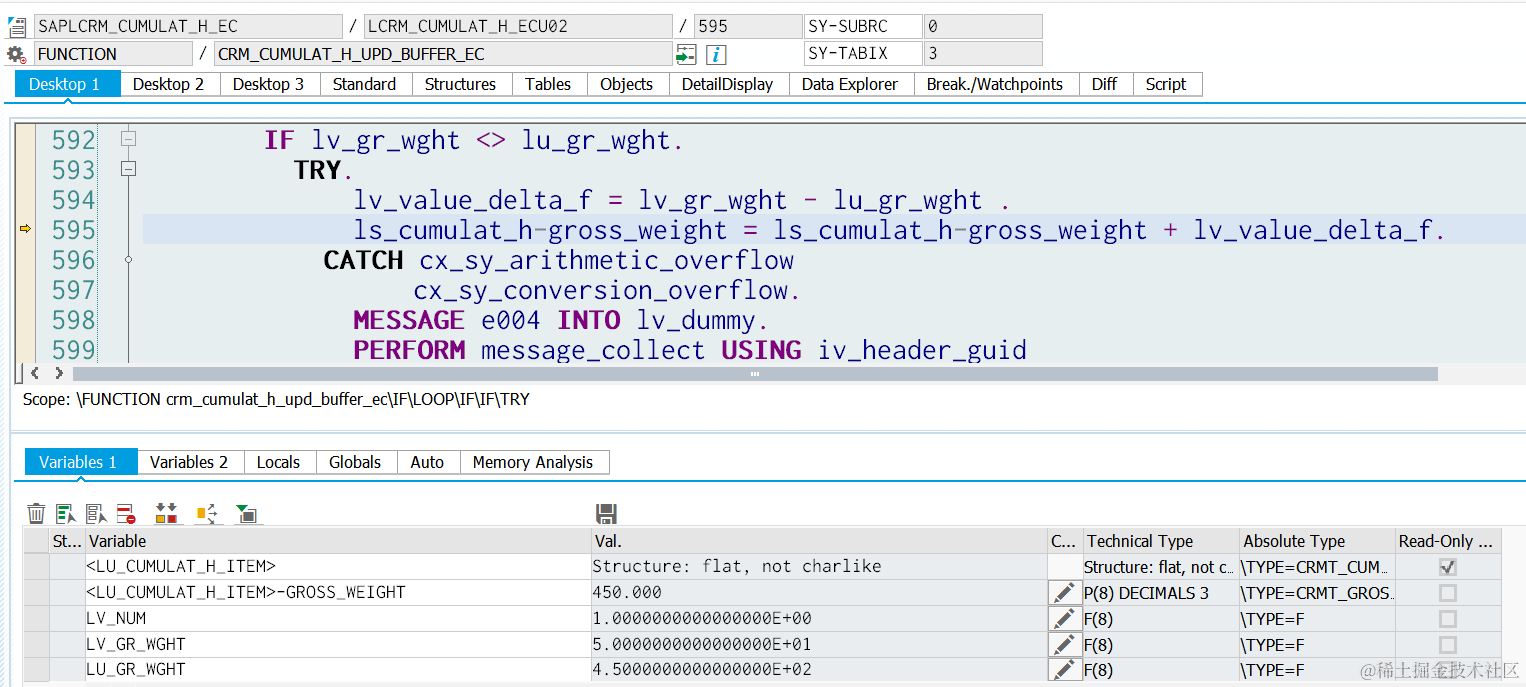Collapse the TRY block at line 593
This screenshot has height=687, width=1526.
(128, 170)
